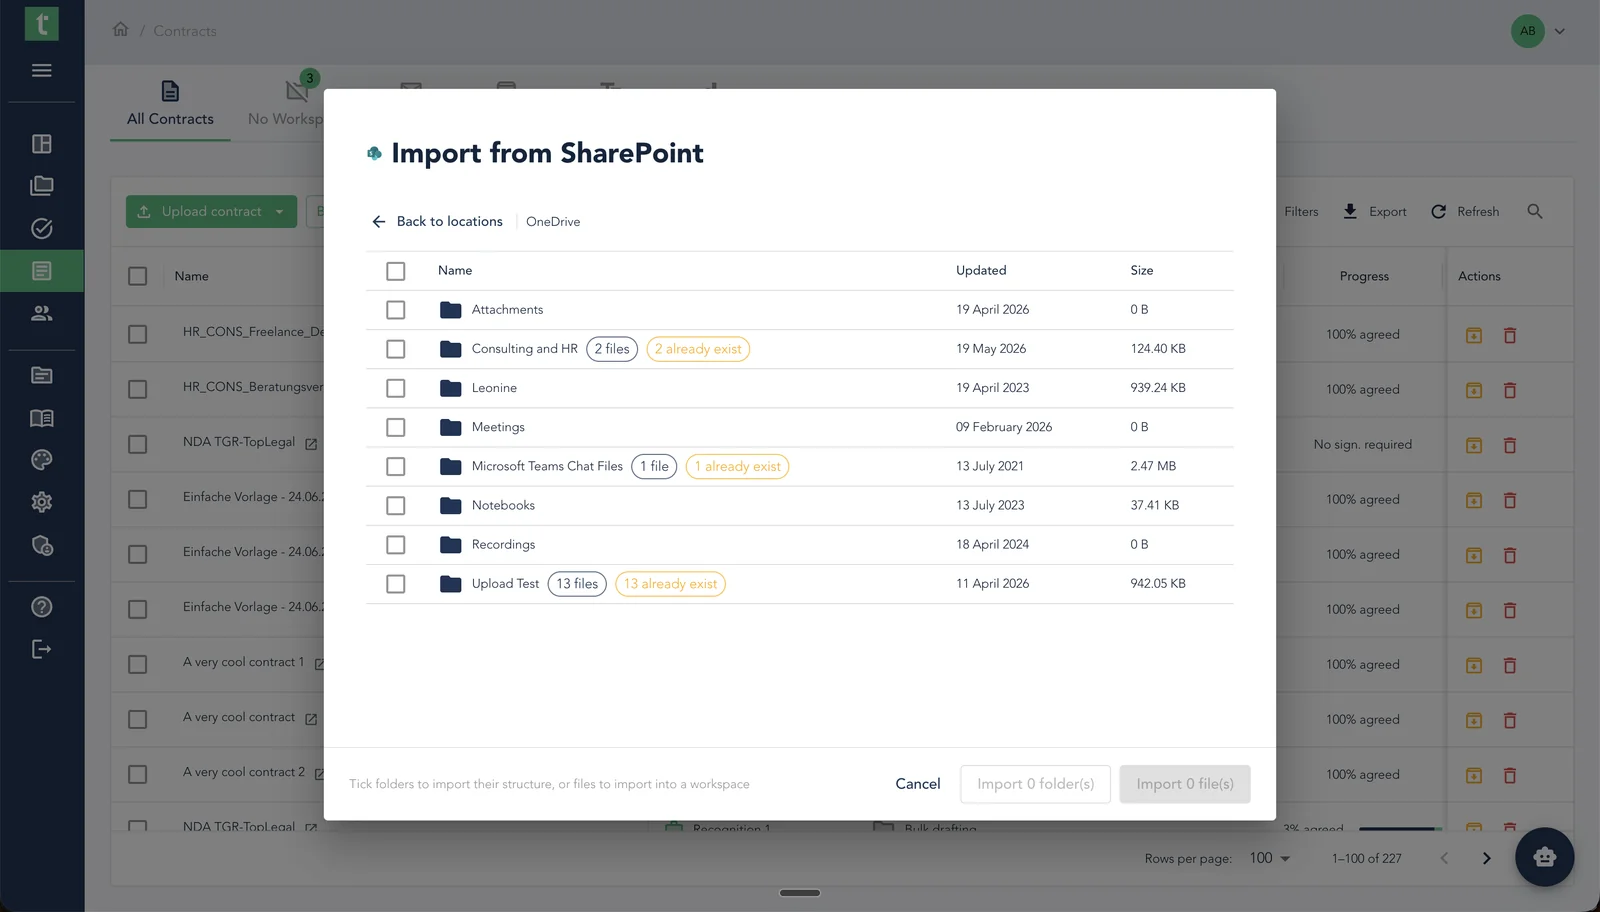
Task: Open the Recordings folder name
Action: 503,545
